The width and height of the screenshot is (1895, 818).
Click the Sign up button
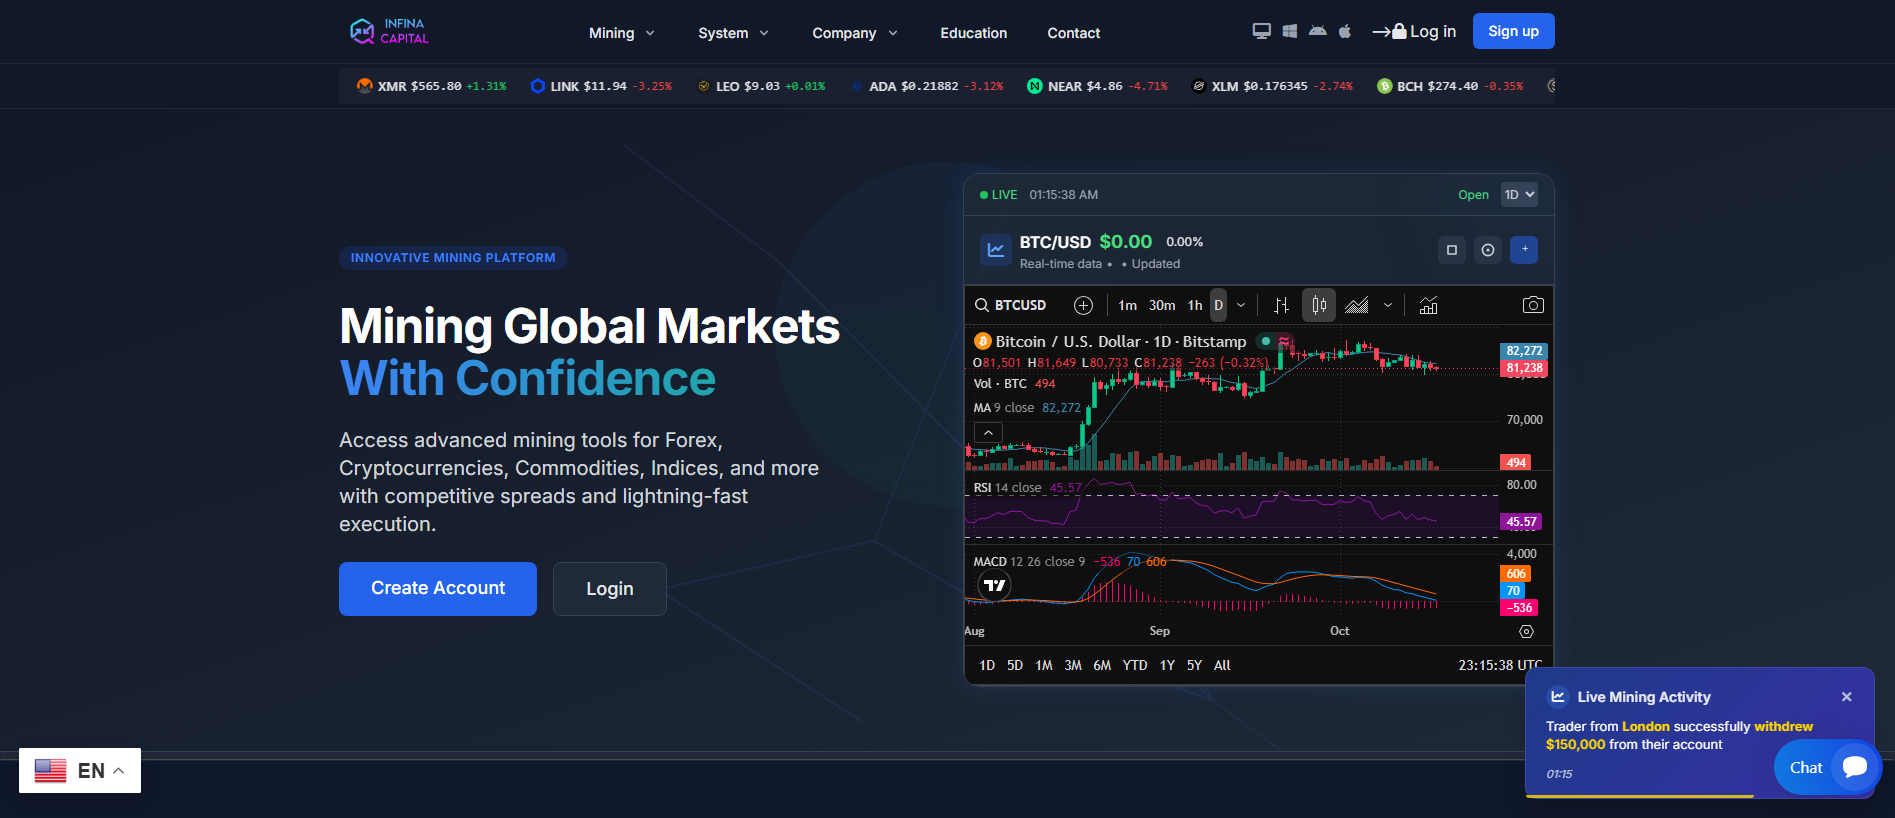click(1513, 31)
